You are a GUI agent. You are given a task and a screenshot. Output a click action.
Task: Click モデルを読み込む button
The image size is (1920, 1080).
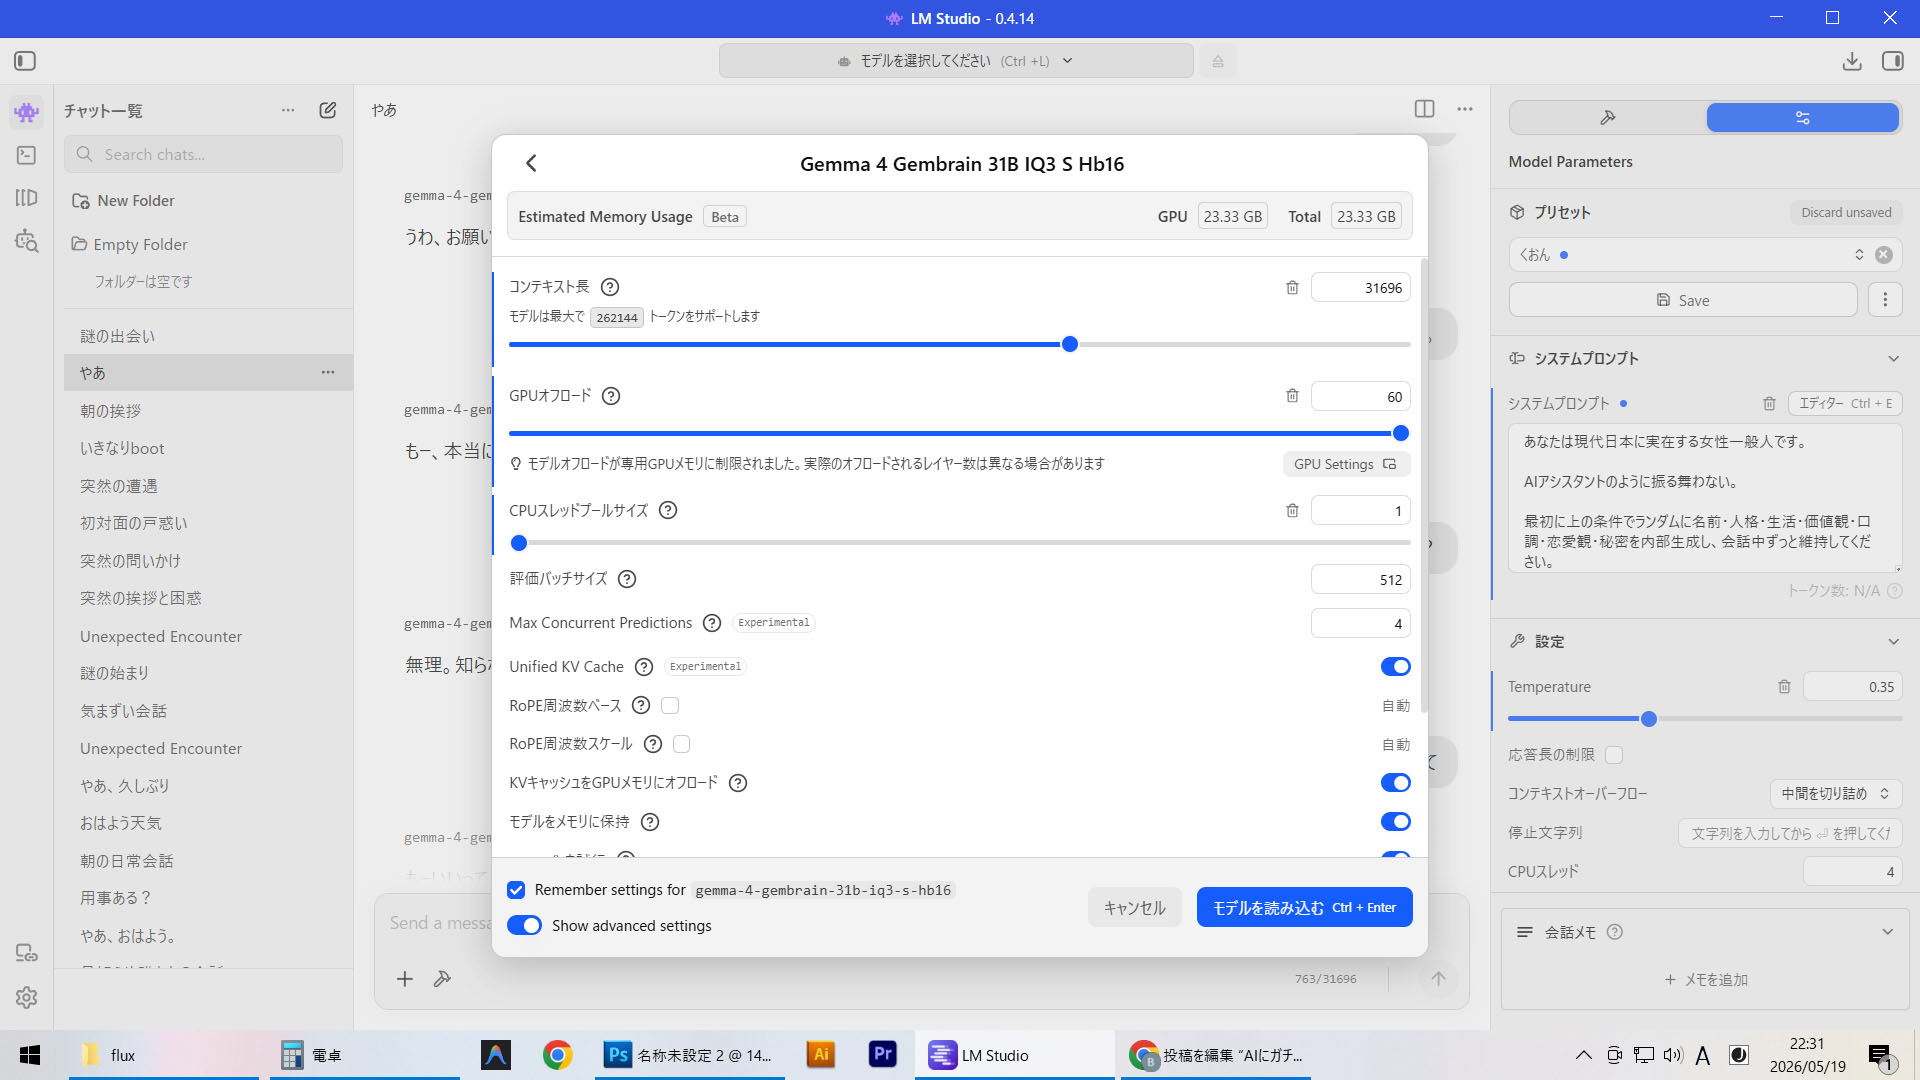(1304, 907)
